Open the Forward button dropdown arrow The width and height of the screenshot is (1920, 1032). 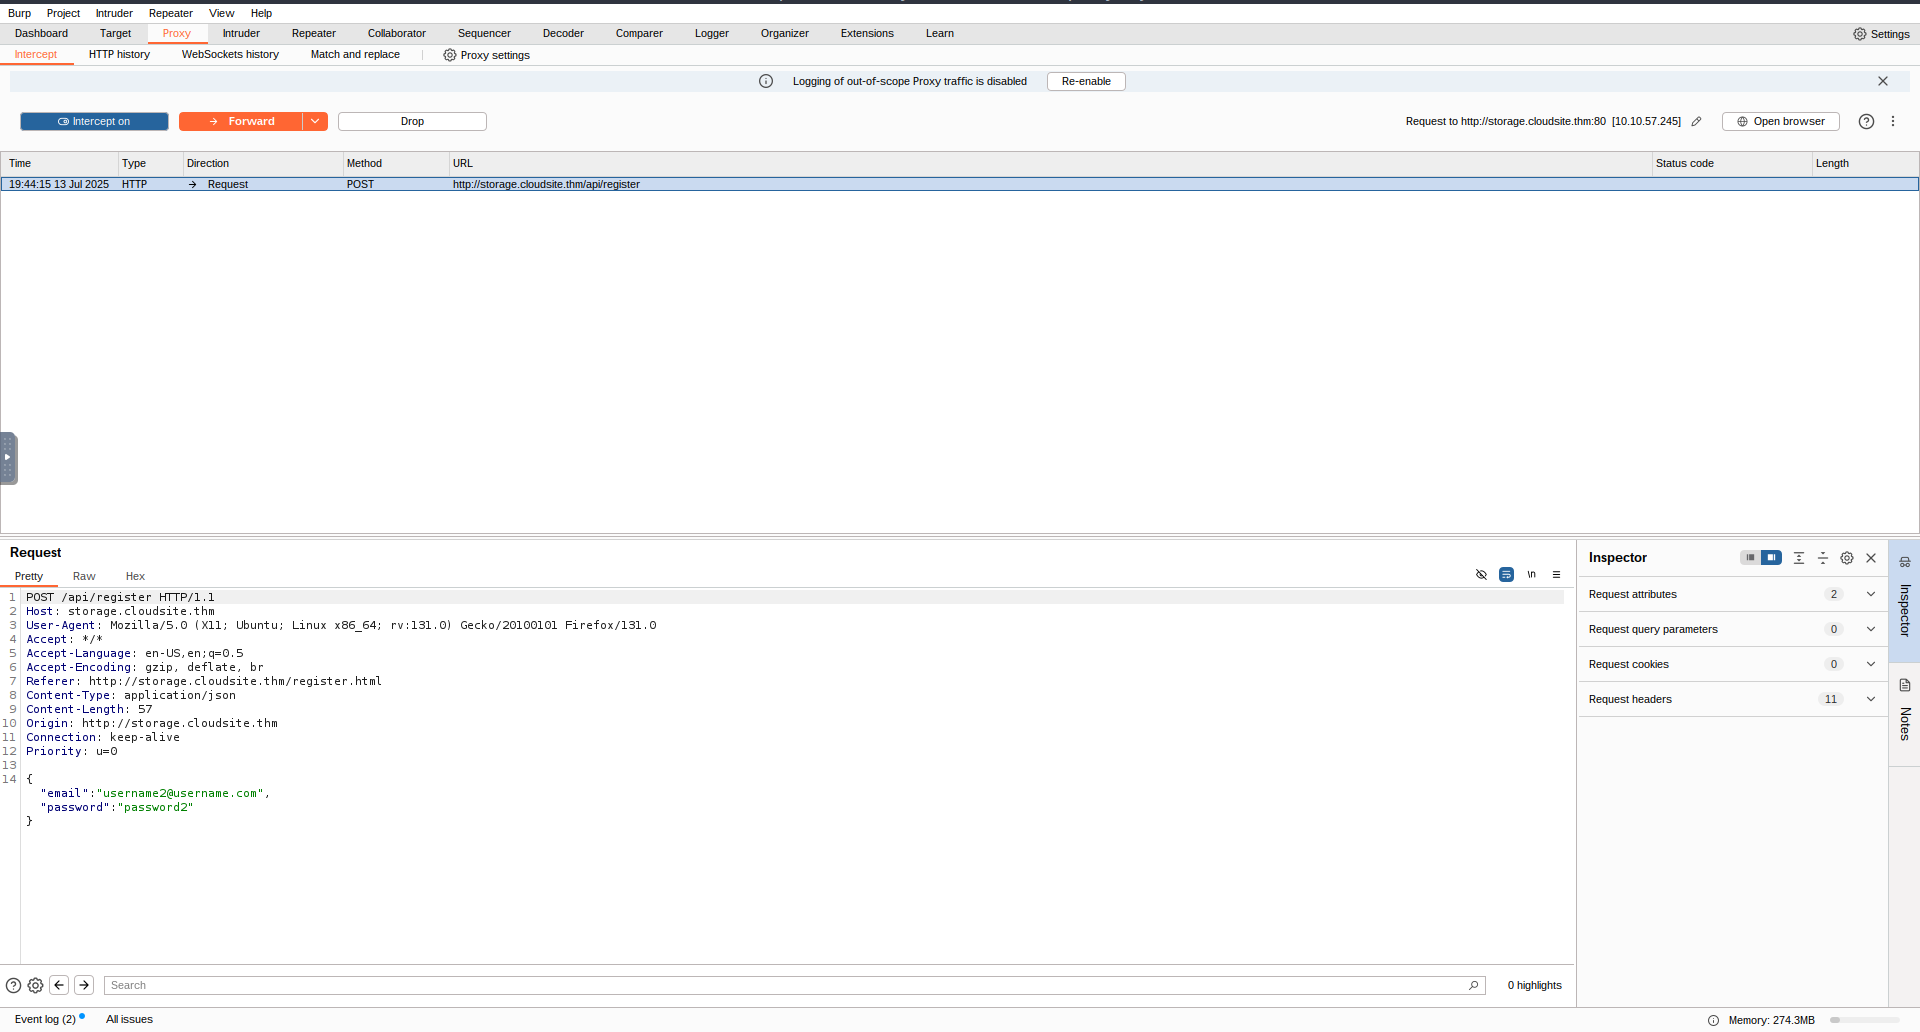pyautogui.click(x=315, y=121)
